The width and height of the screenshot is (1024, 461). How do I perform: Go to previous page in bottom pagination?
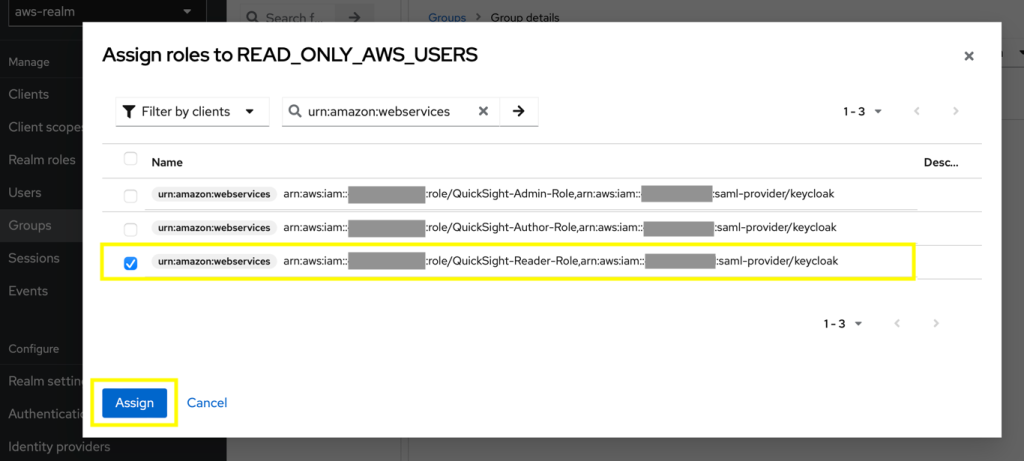tap(897, 323)
